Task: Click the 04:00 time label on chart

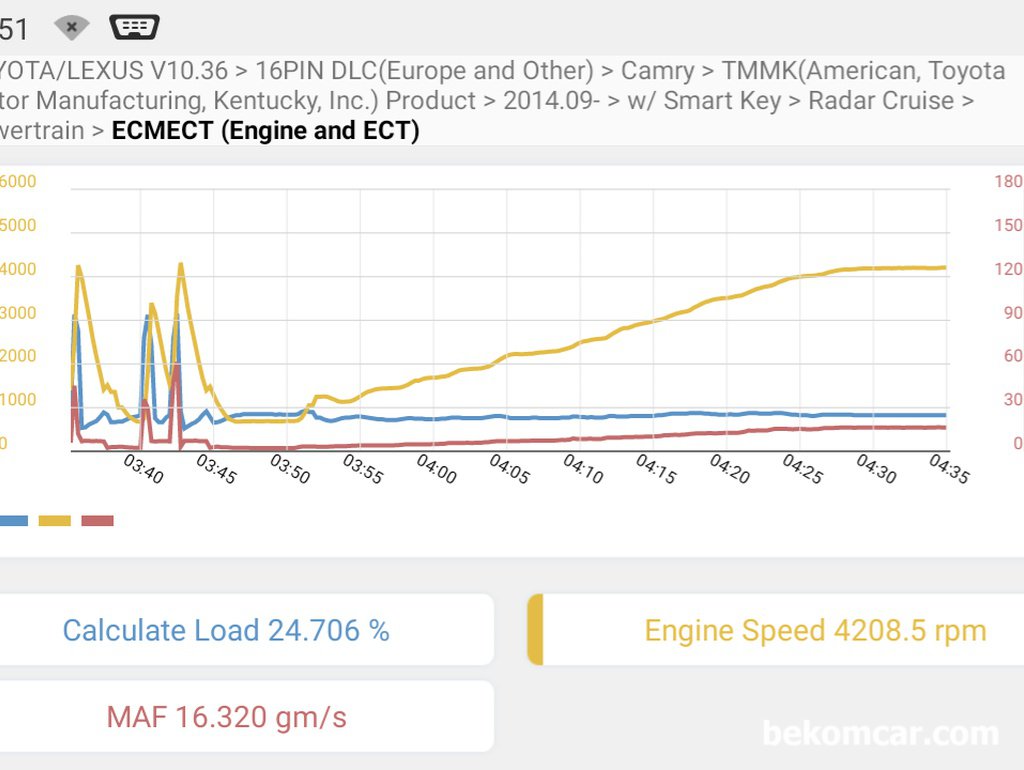Action: pyautogui.click(x=436, y=468)
